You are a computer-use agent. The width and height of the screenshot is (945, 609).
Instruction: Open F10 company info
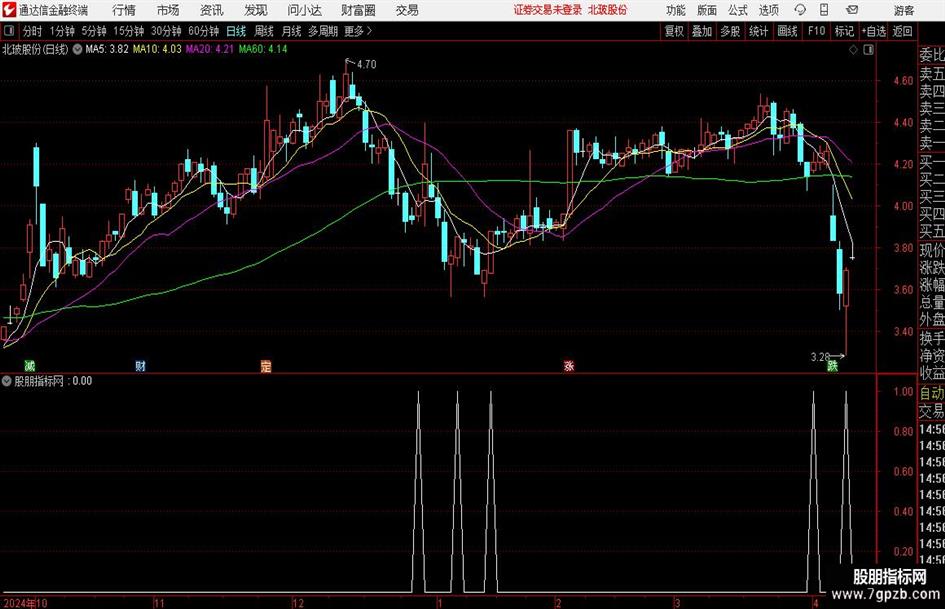[x=817, y=31]
